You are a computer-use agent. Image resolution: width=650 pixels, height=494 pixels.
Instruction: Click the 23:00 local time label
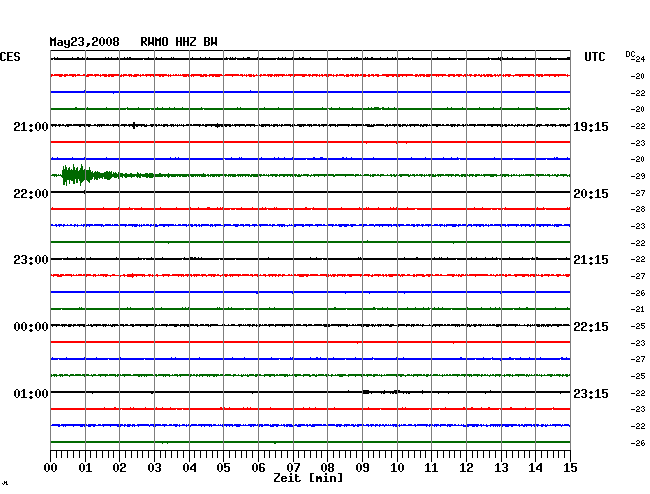click(31, 260)
